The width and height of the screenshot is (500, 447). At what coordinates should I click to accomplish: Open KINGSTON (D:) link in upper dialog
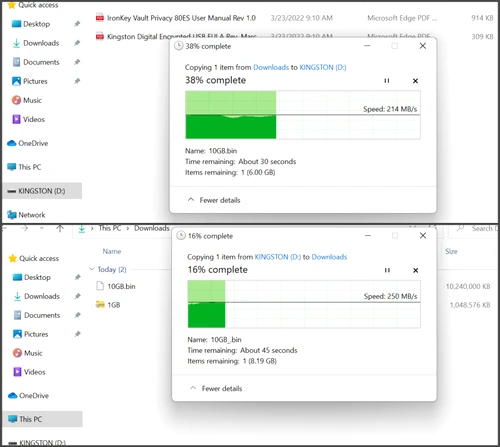coord(323,67)
